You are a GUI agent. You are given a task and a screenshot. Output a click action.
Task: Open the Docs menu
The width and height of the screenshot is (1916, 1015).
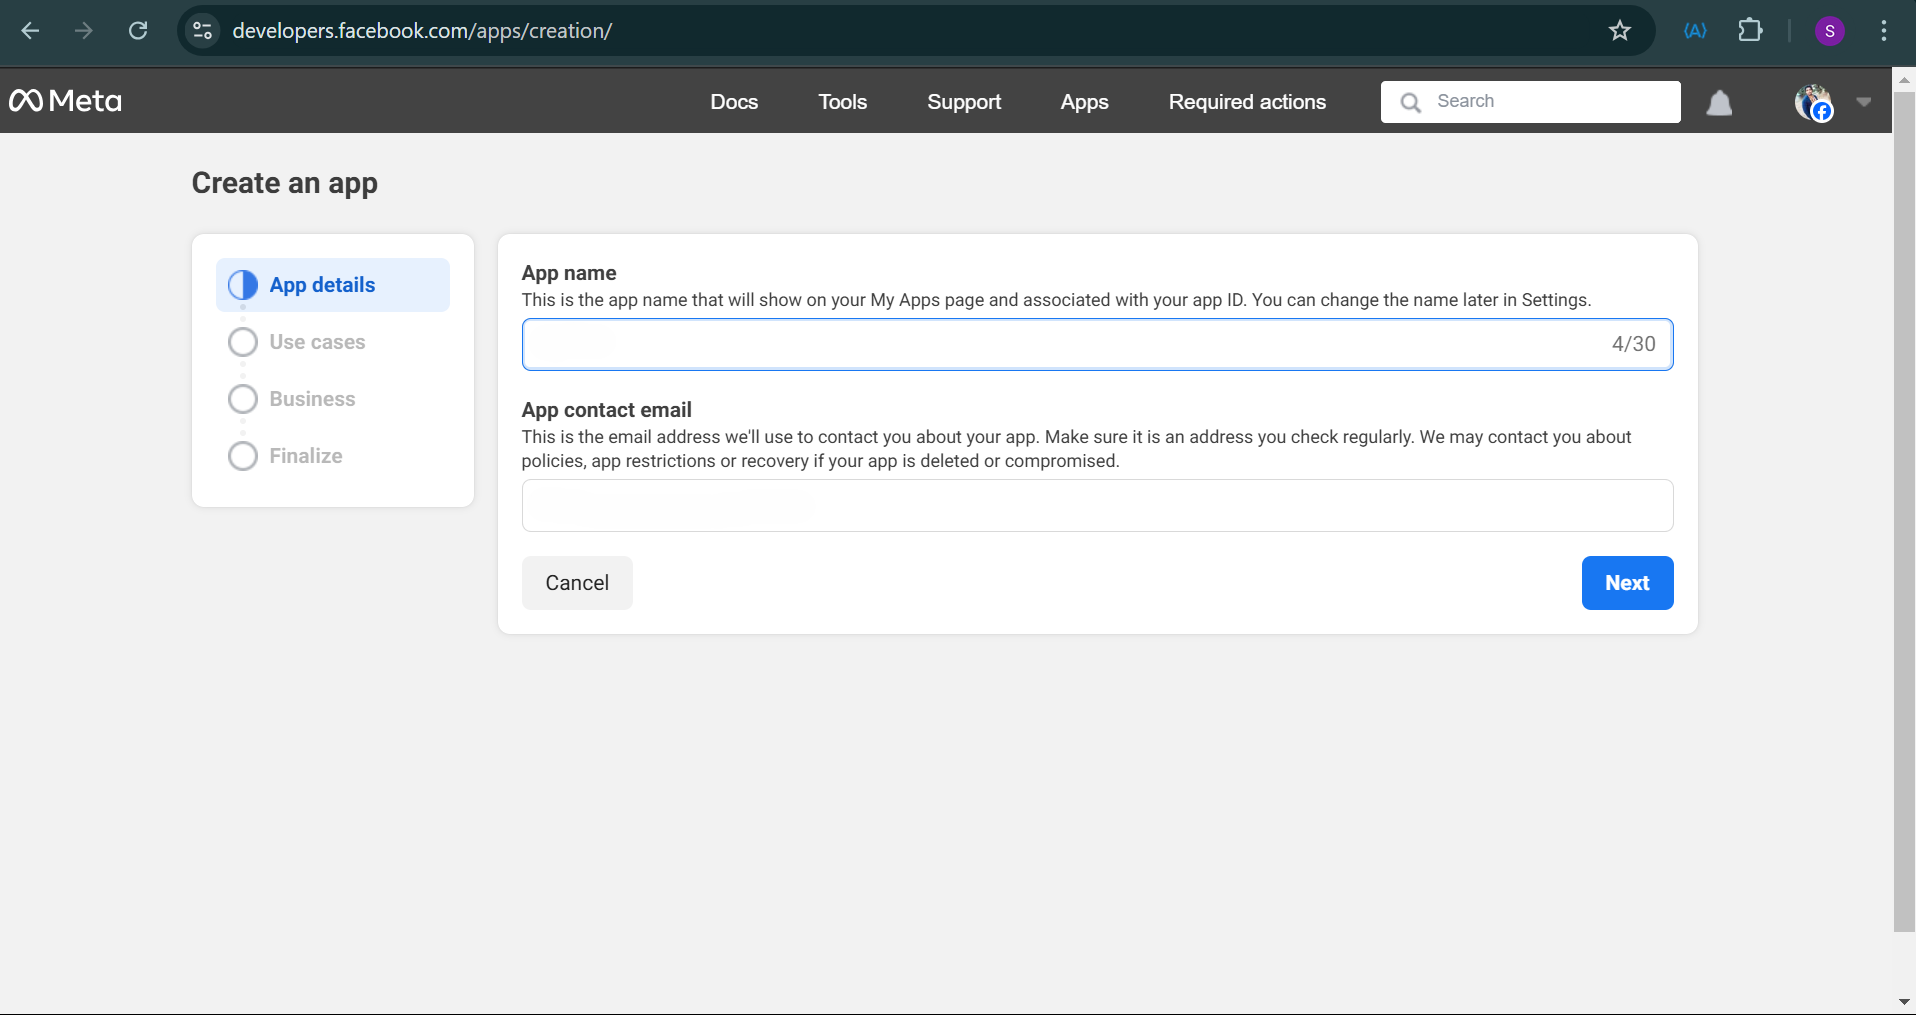[734, 102]
